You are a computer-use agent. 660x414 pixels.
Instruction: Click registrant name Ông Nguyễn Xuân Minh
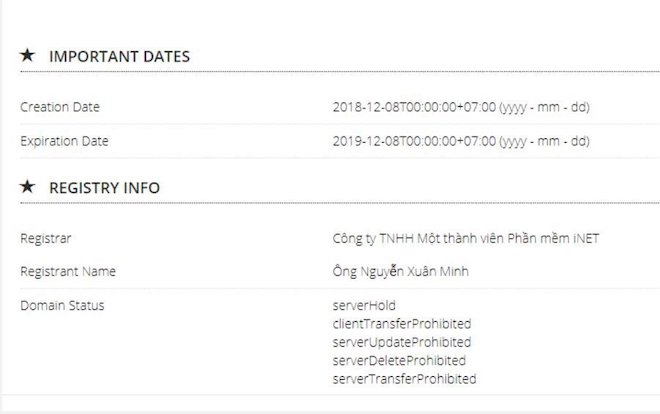click(400, 271)
